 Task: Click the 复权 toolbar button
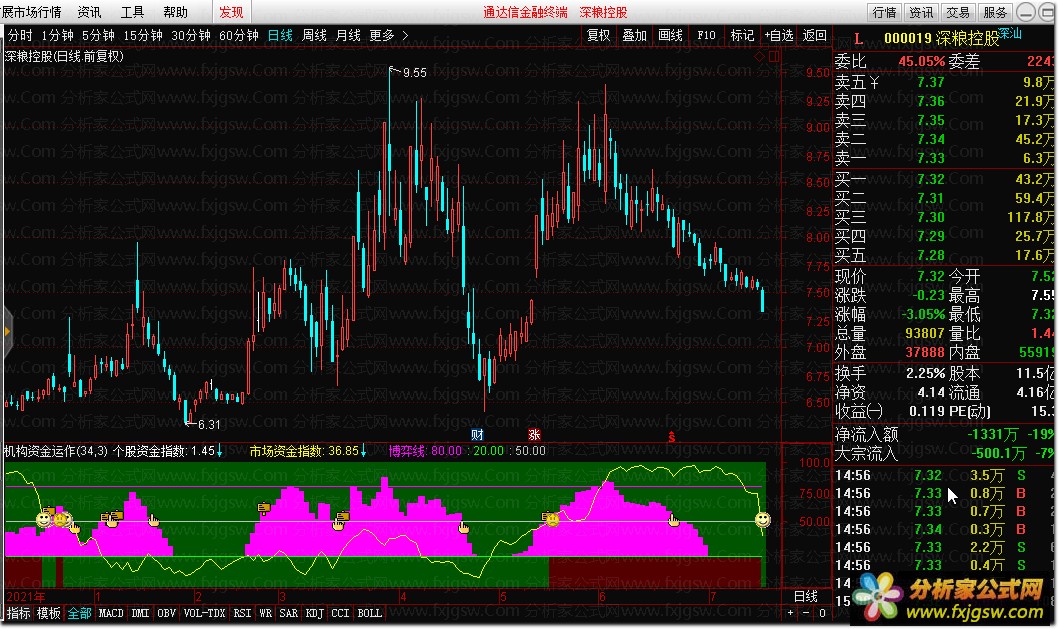tap(599, 35)
